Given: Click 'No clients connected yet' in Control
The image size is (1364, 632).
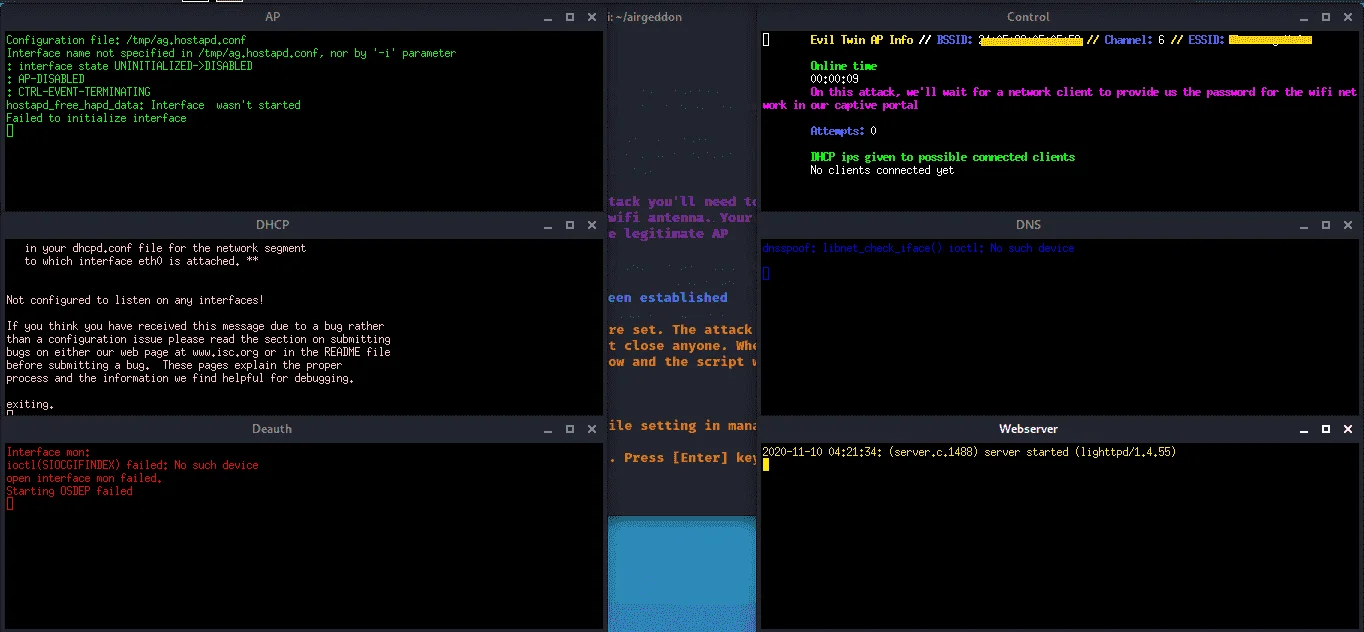Looking at the screenshot, I should point(882,170).
